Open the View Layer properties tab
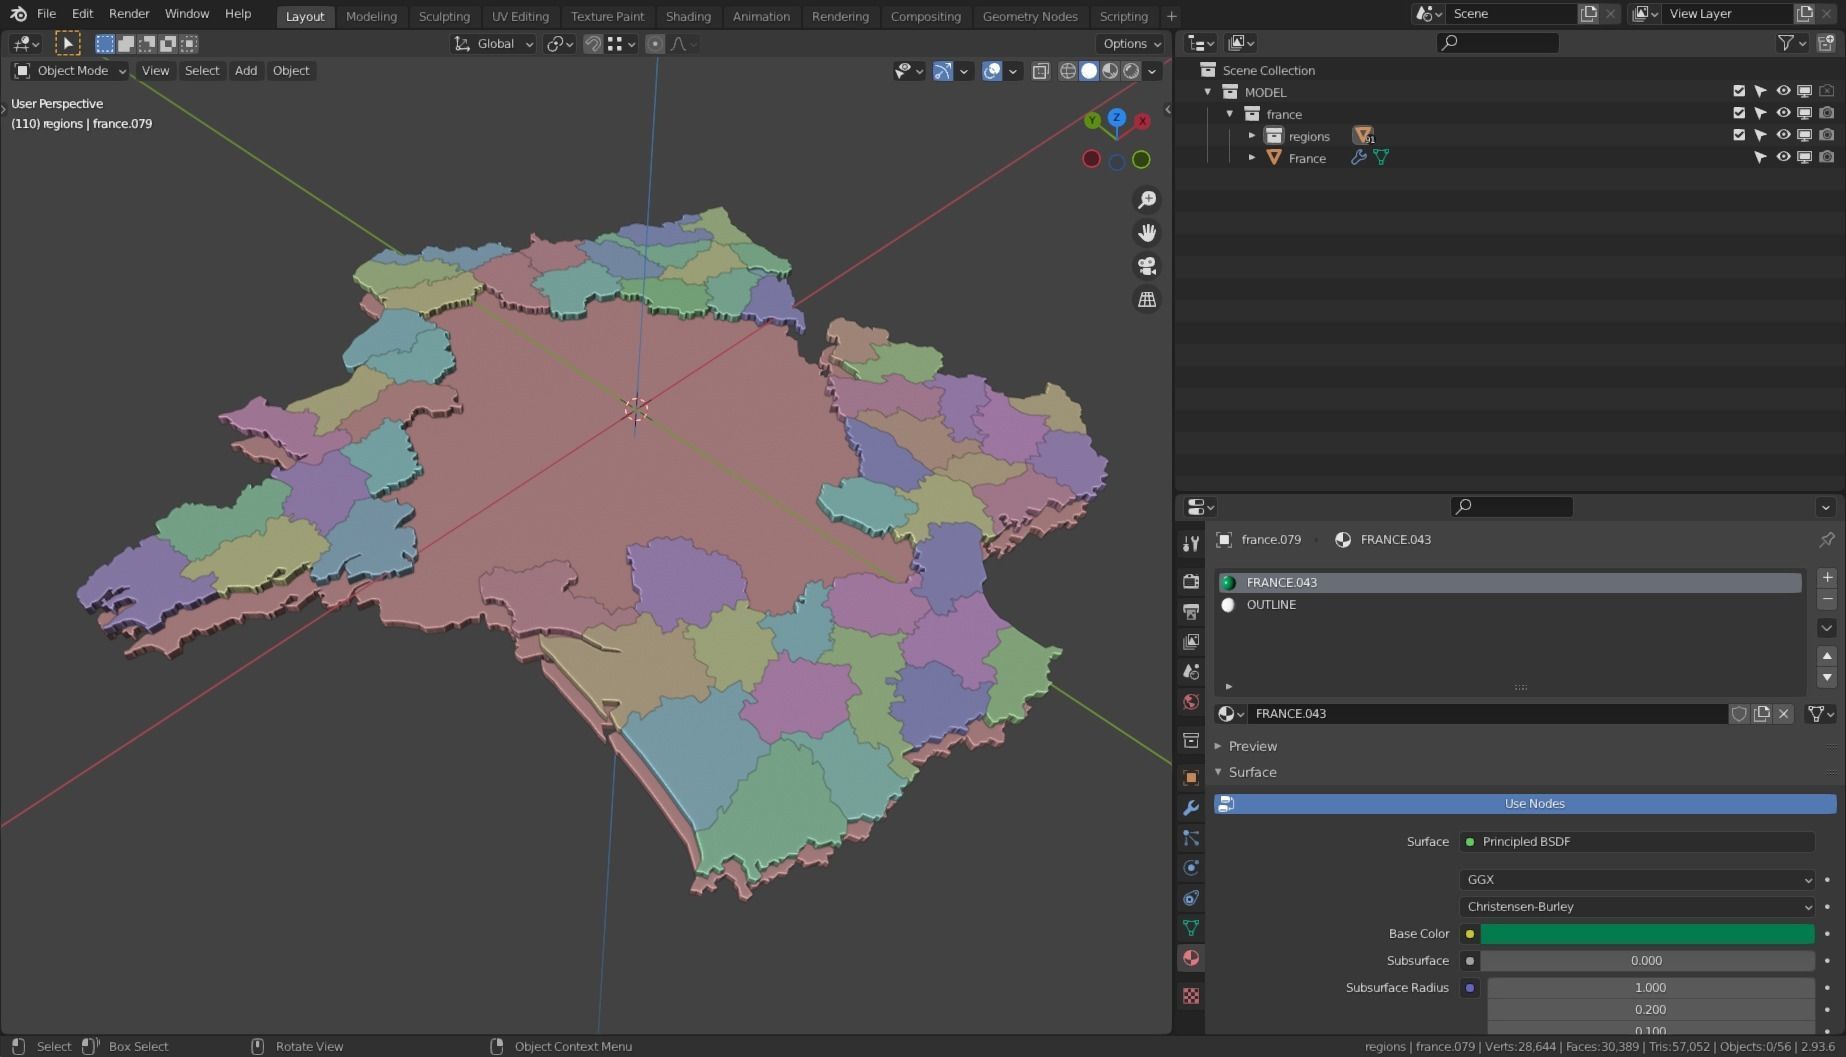1846x1057 pixels. [x=1190, y=641]
